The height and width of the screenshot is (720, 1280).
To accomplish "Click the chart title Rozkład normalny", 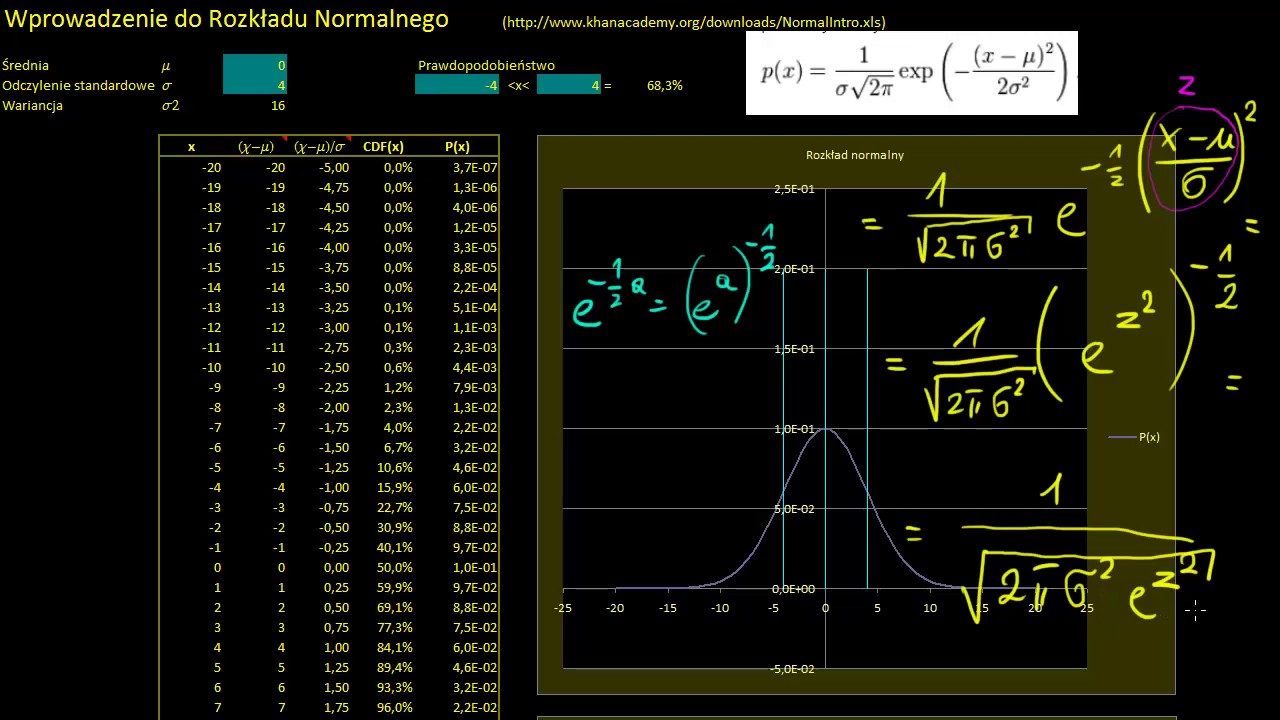I will [855, 155].
